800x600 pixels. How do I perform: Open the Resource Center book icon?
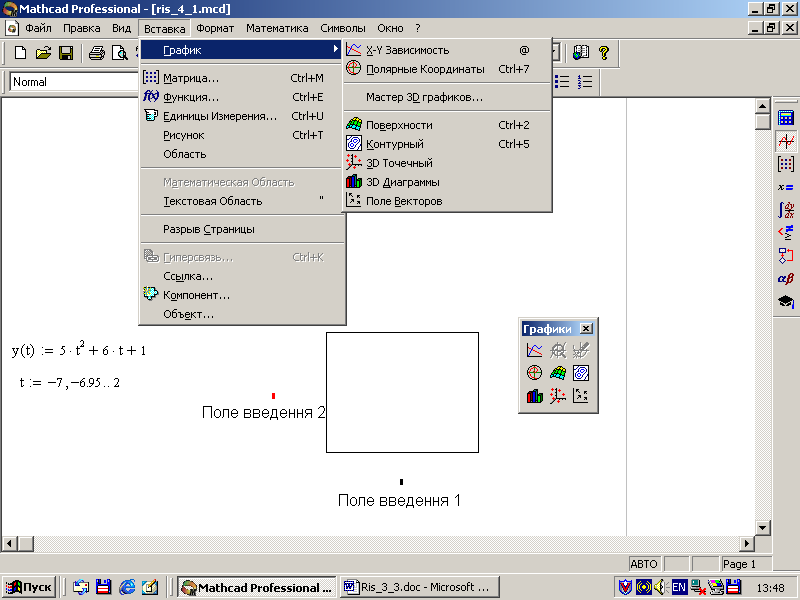(581, 52)
